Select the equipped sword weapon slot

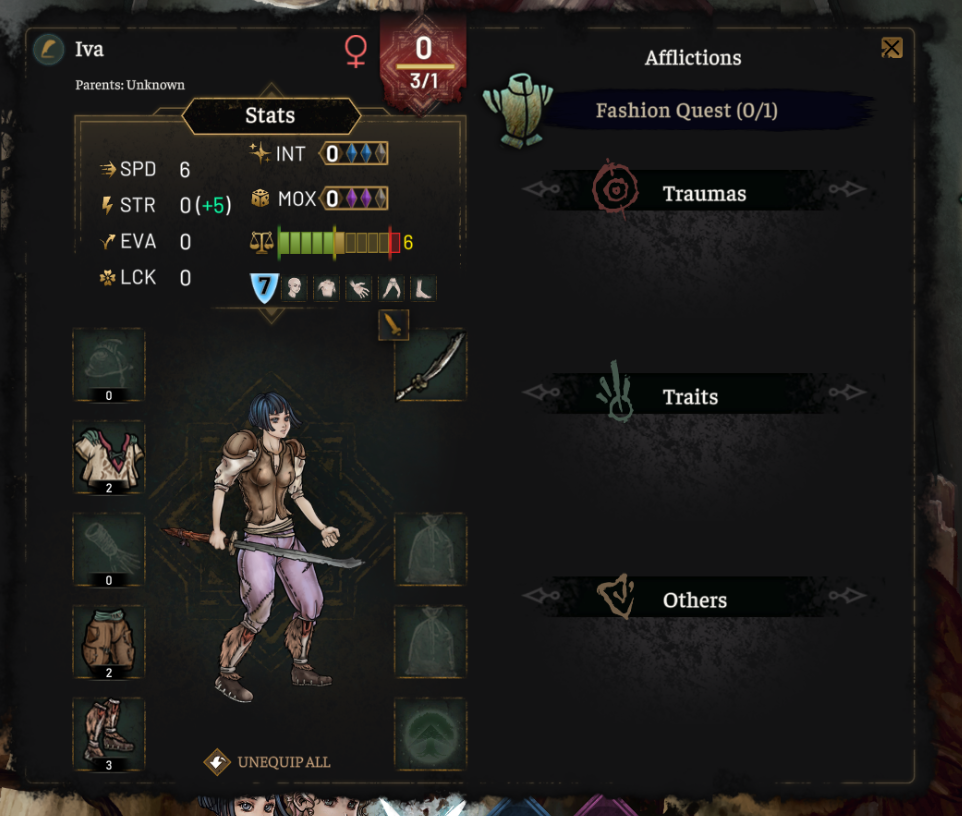(x=430, y=364)
